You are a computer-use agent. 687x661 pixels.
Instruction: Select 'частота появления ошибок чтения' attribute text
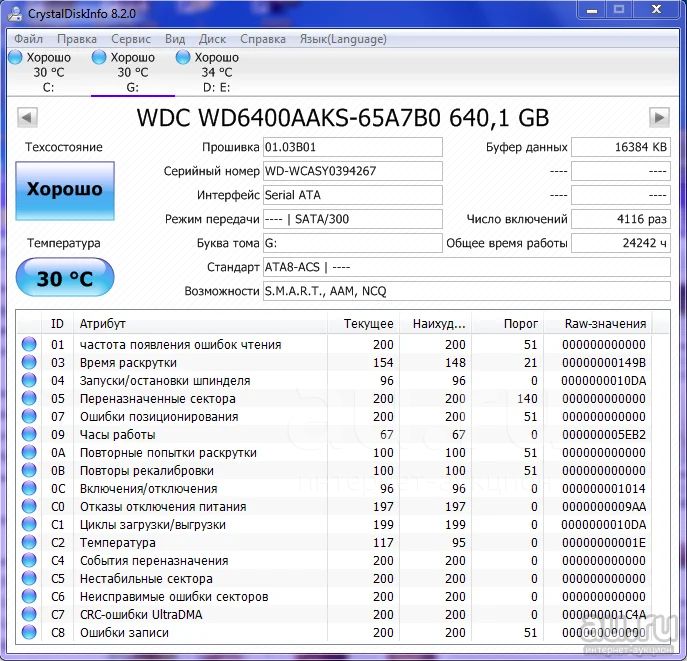(x=181, y=345)
